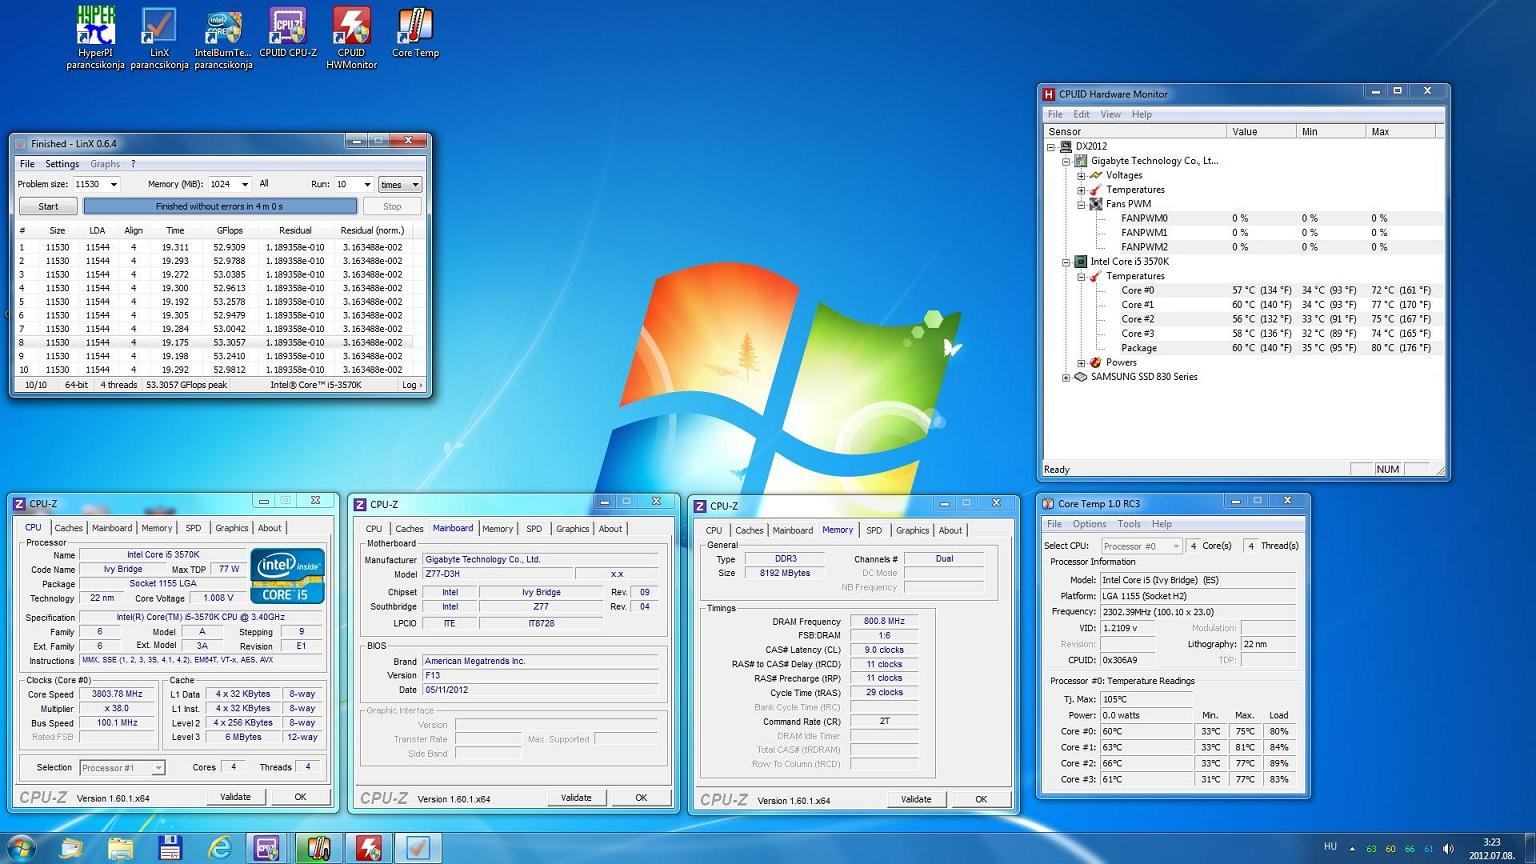Click OK in the CPU-Z Memory window
The height and width of the screenshot is (864, 1536).
(x=981, y=799)
